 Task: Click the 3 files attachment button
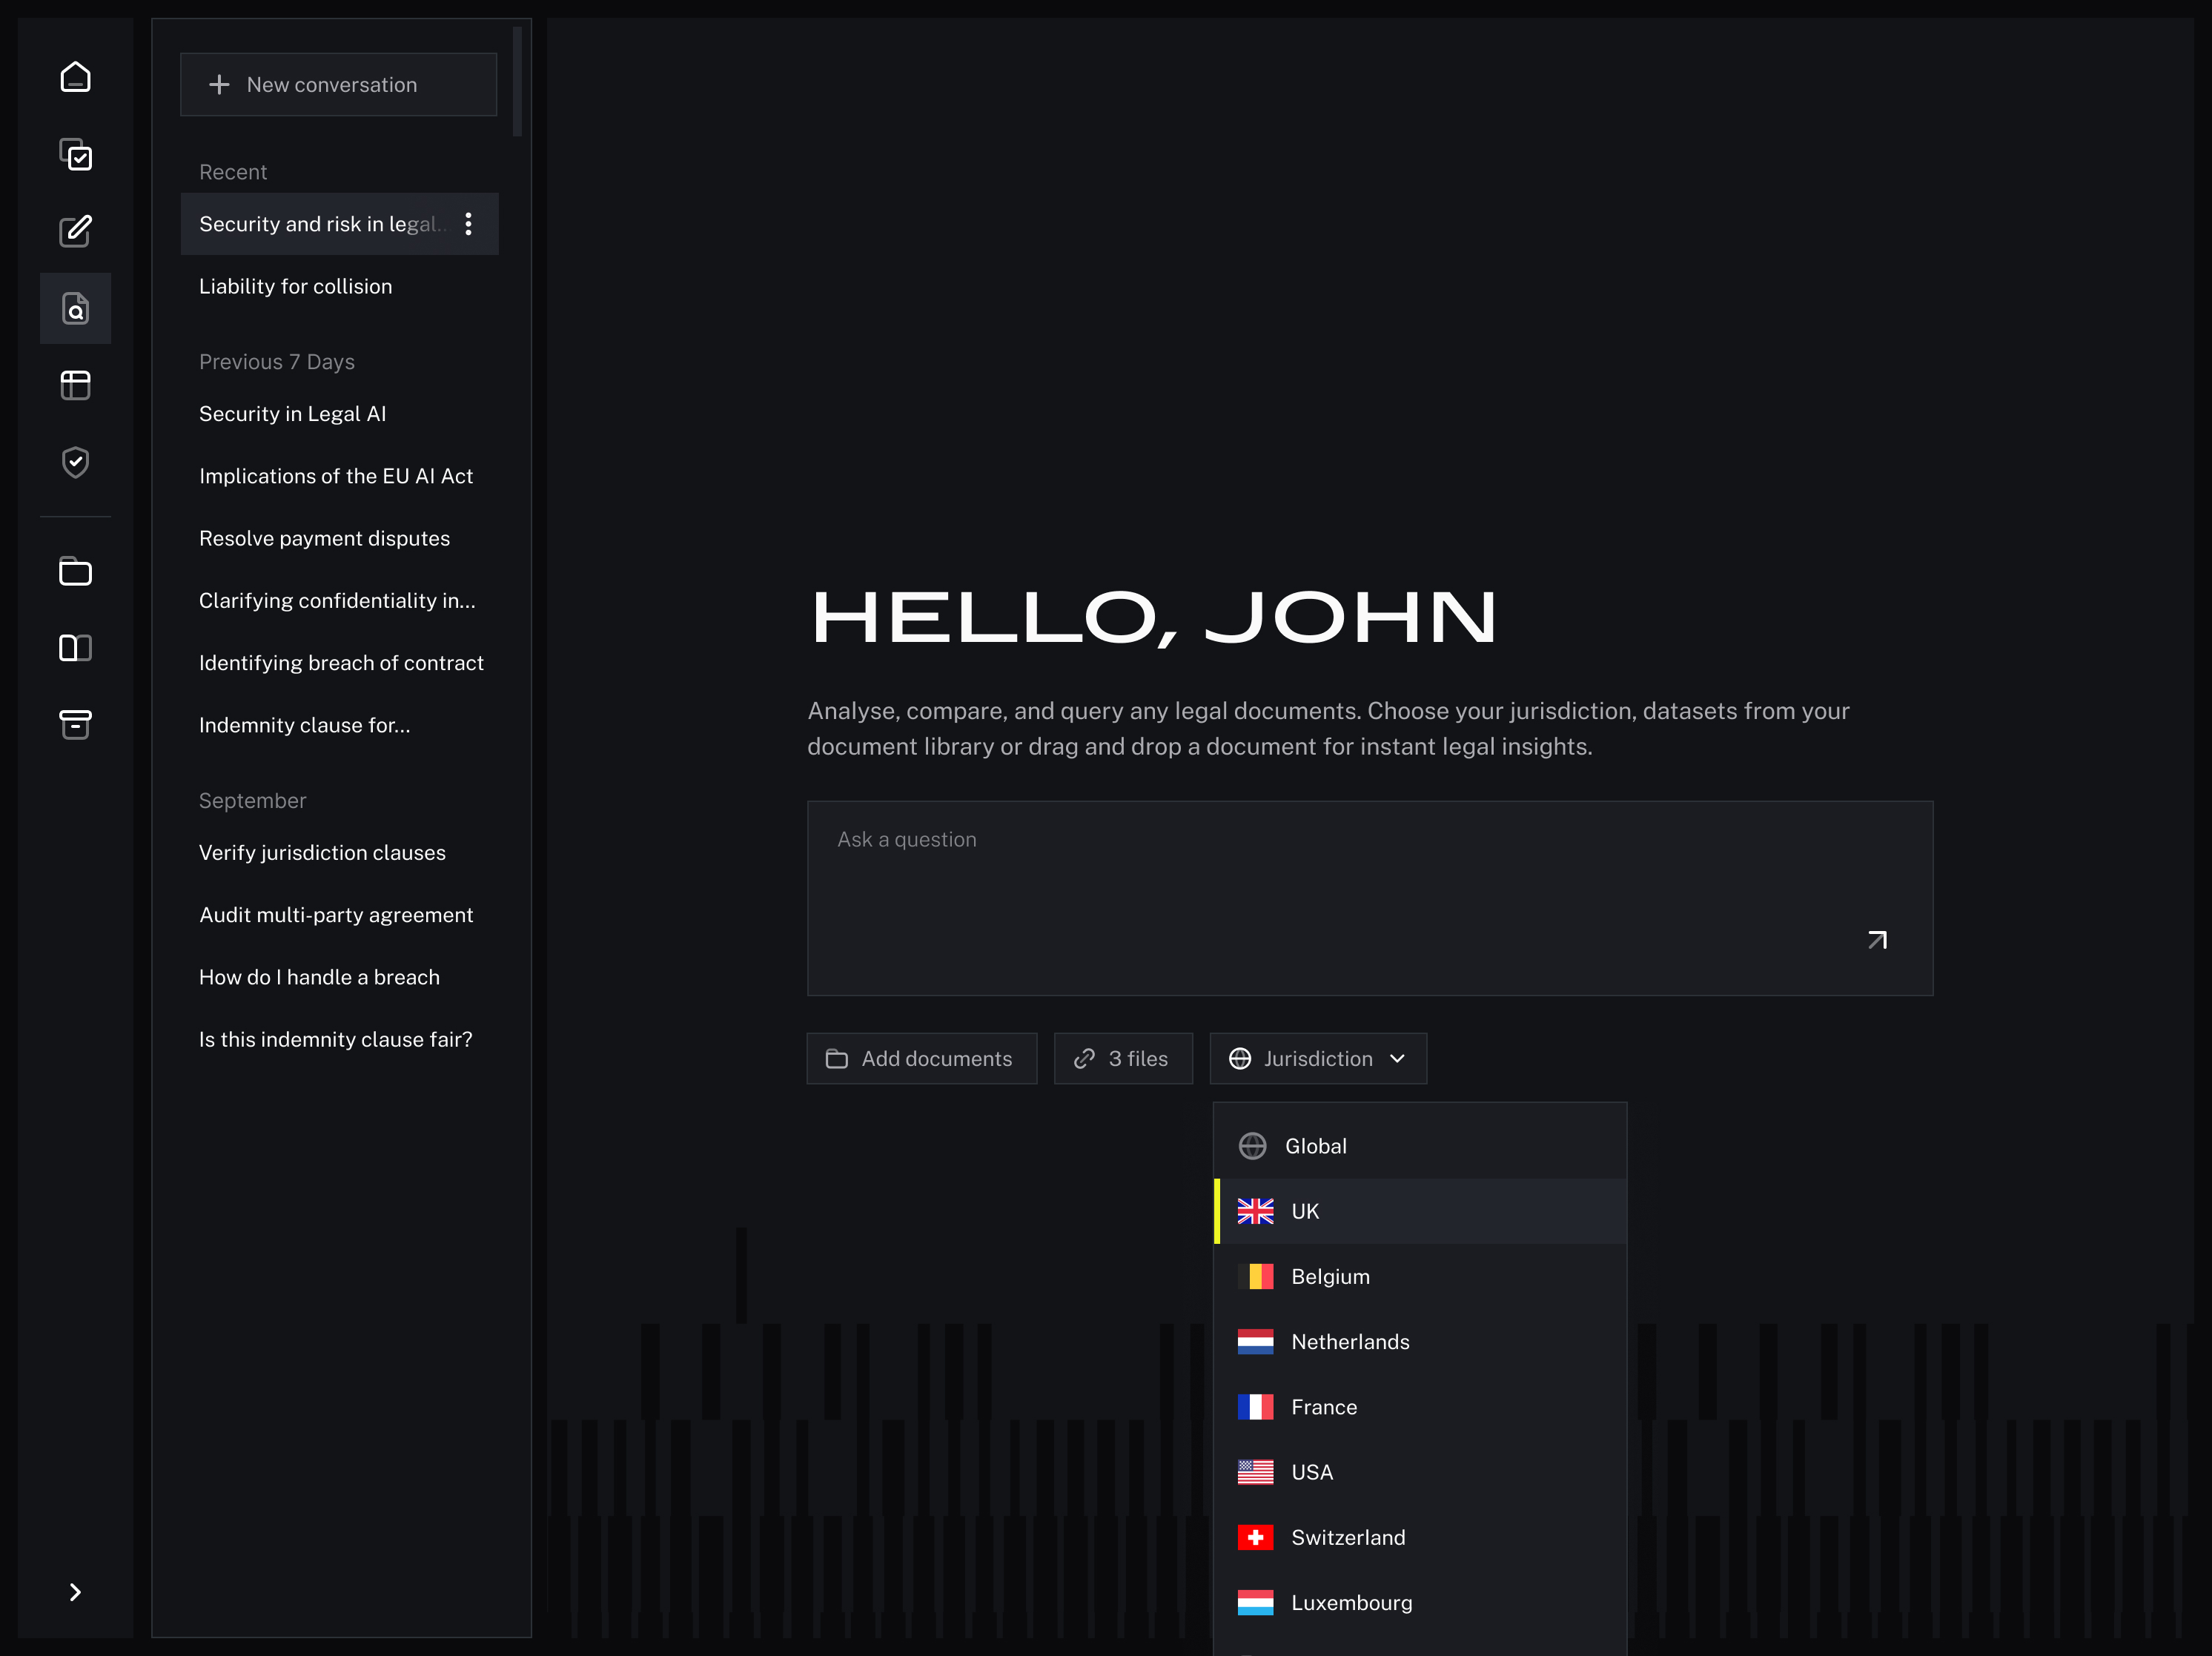tap(1122, 1059)
